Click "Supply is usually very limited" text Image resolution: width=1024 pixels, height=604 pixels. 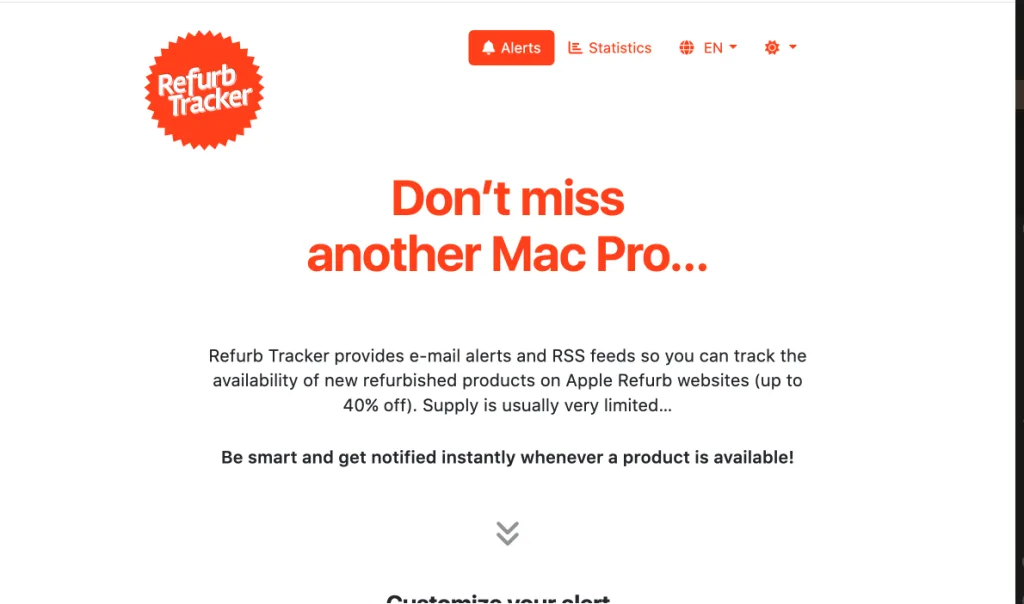point(547,405)
